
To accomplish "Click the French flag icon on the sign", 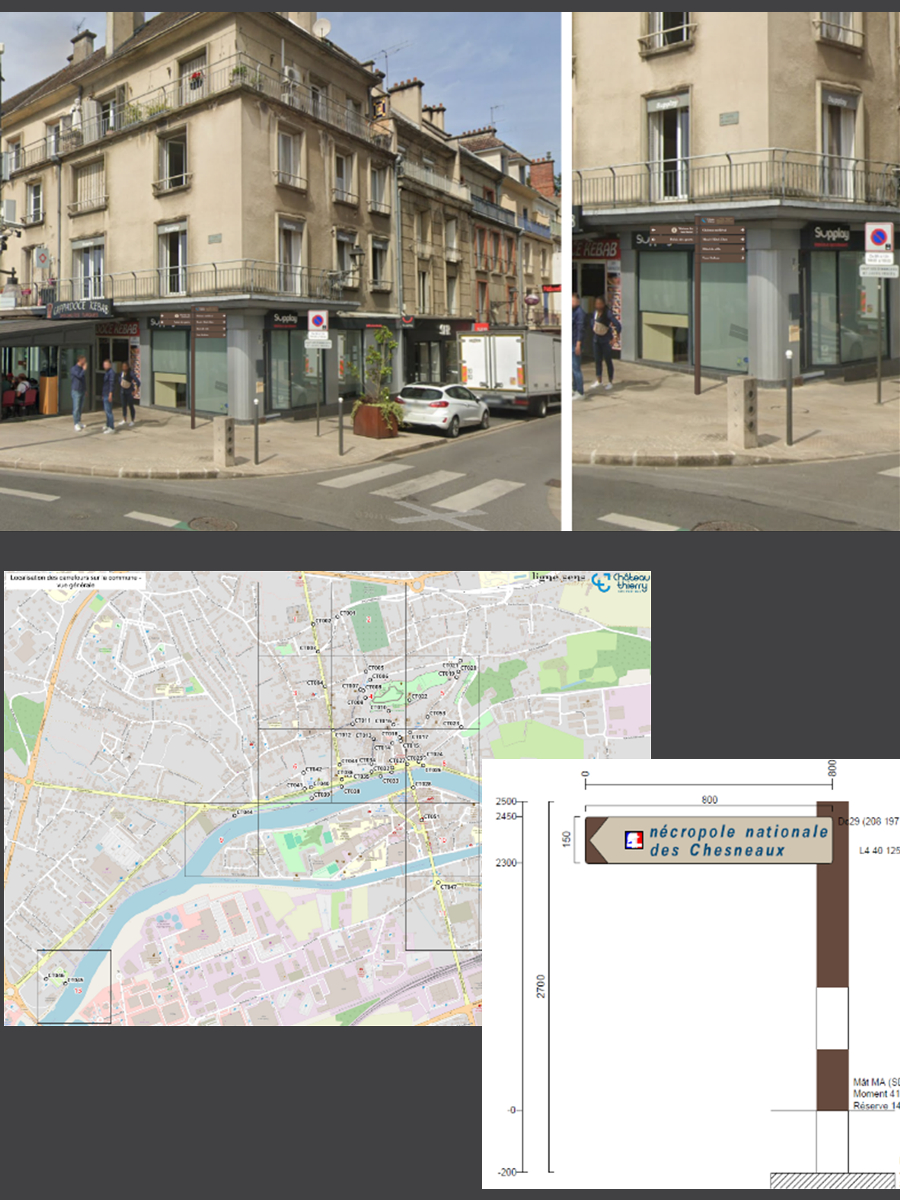I will [x=632, y=840].
